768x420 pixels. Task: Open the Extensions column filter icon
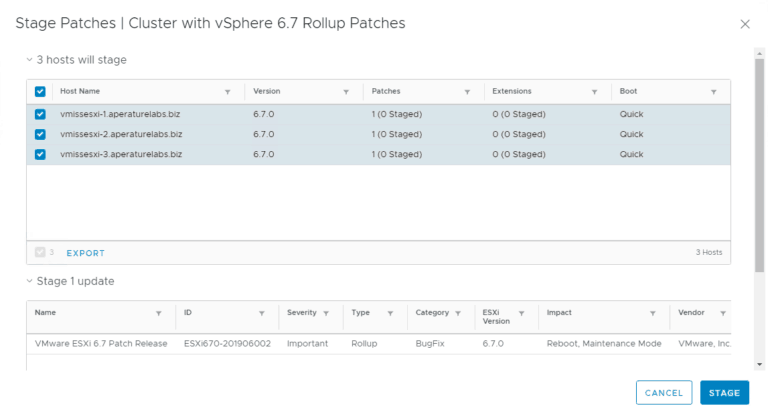pyautogui.click(x=595, y=92)
